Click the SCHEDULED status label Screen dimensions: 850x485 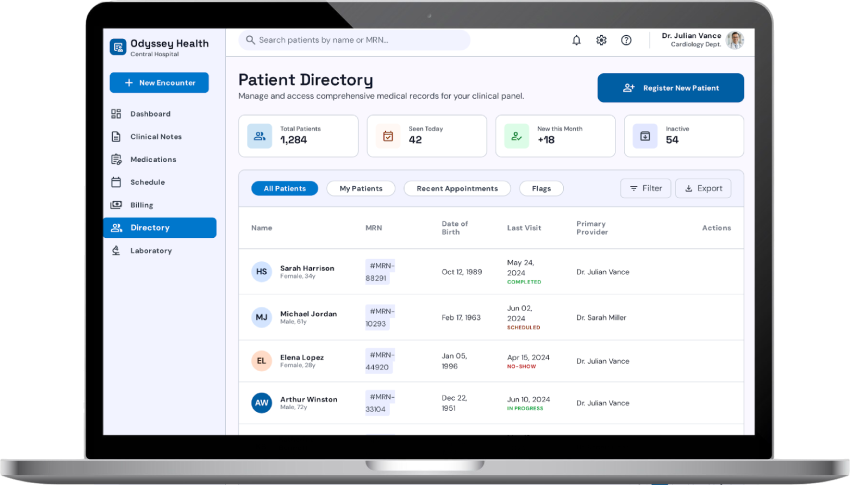pyautogui.click(x=524, y=328)
